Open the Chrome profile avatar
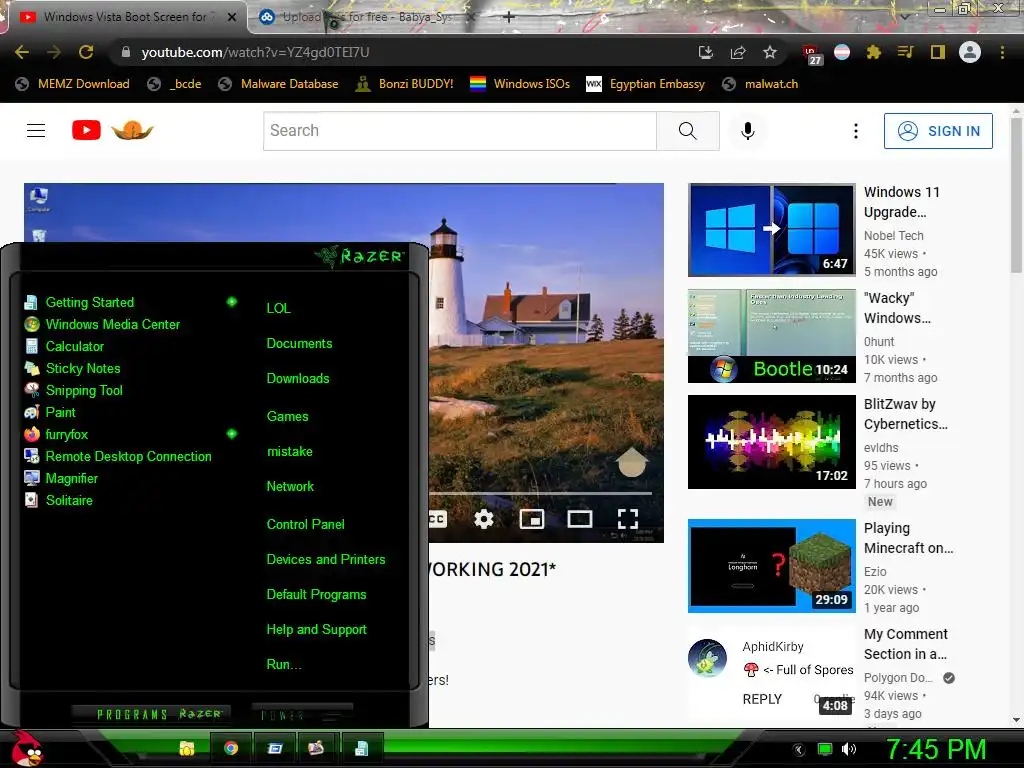This screenshot has width=1024, height=768. (970, 52)
